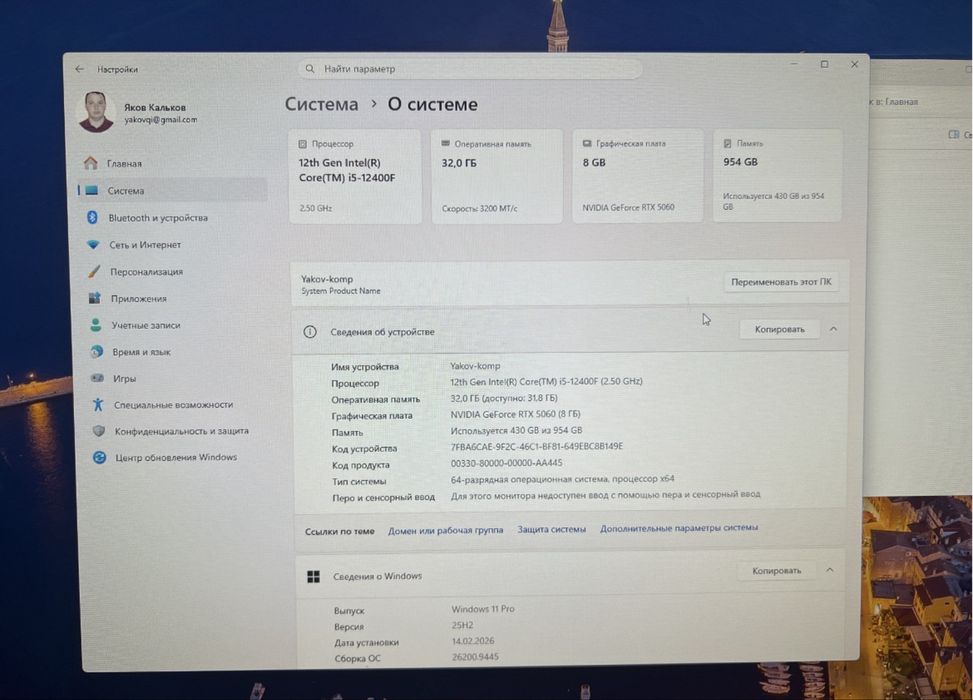This screenshot has height=700, width=973.
Task: Click the Оперативная память card icon
Action: coord(446,143)
